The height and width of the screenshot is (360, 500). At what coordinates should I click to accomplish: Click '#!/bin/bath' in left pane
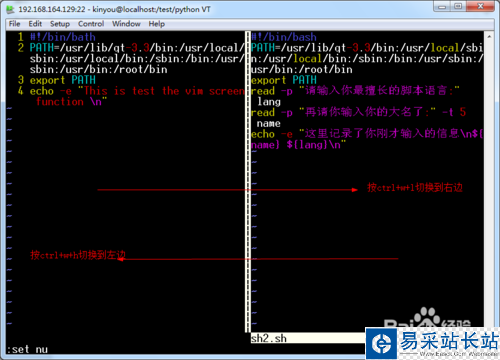coord(63,37)
